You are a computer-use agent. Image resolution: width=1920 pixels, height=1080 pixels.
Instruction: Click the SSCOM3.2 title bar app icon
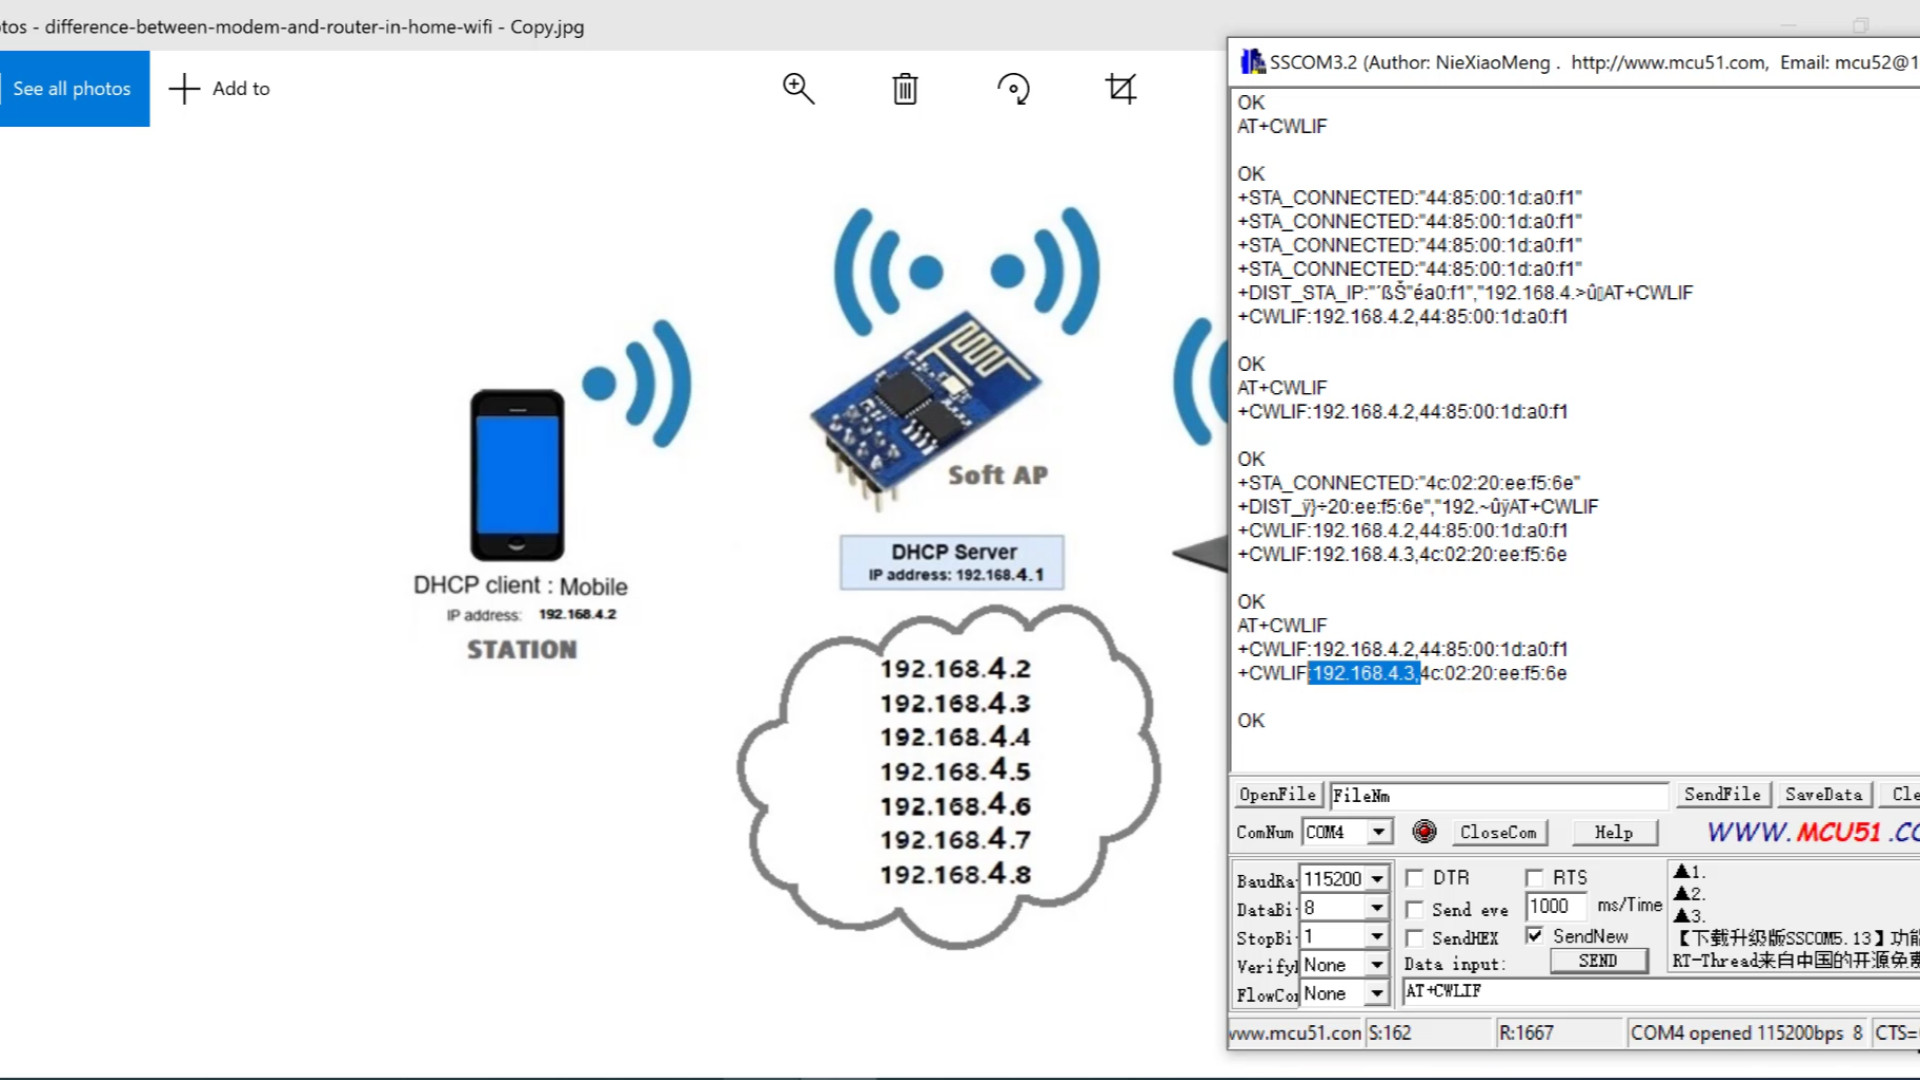pos(1252,62)
